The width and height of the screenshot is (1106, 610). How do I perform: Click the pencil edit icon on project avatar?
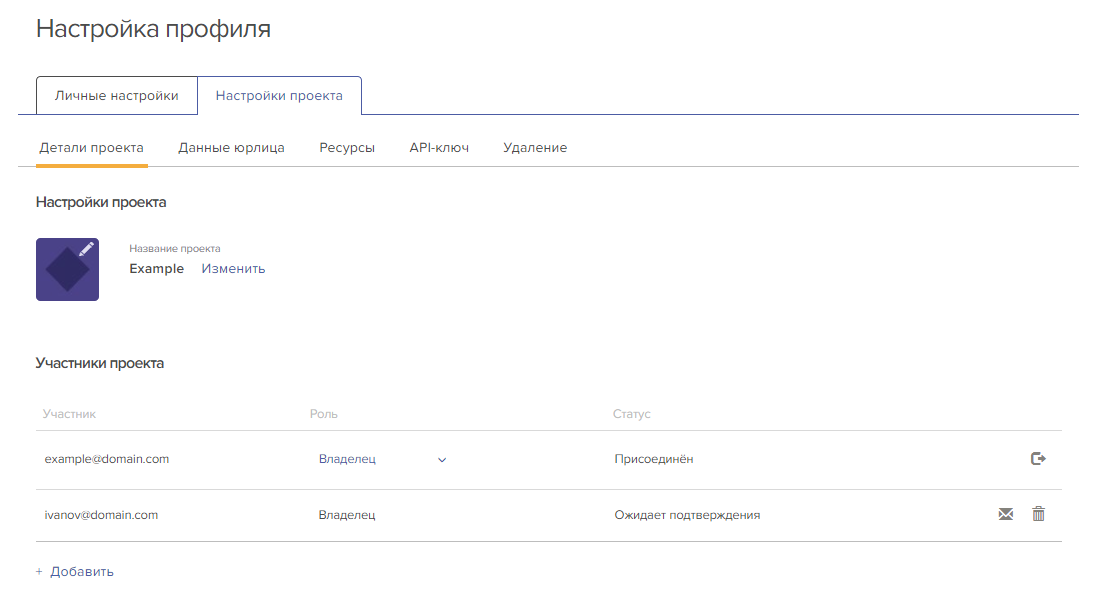coord(87,249)
